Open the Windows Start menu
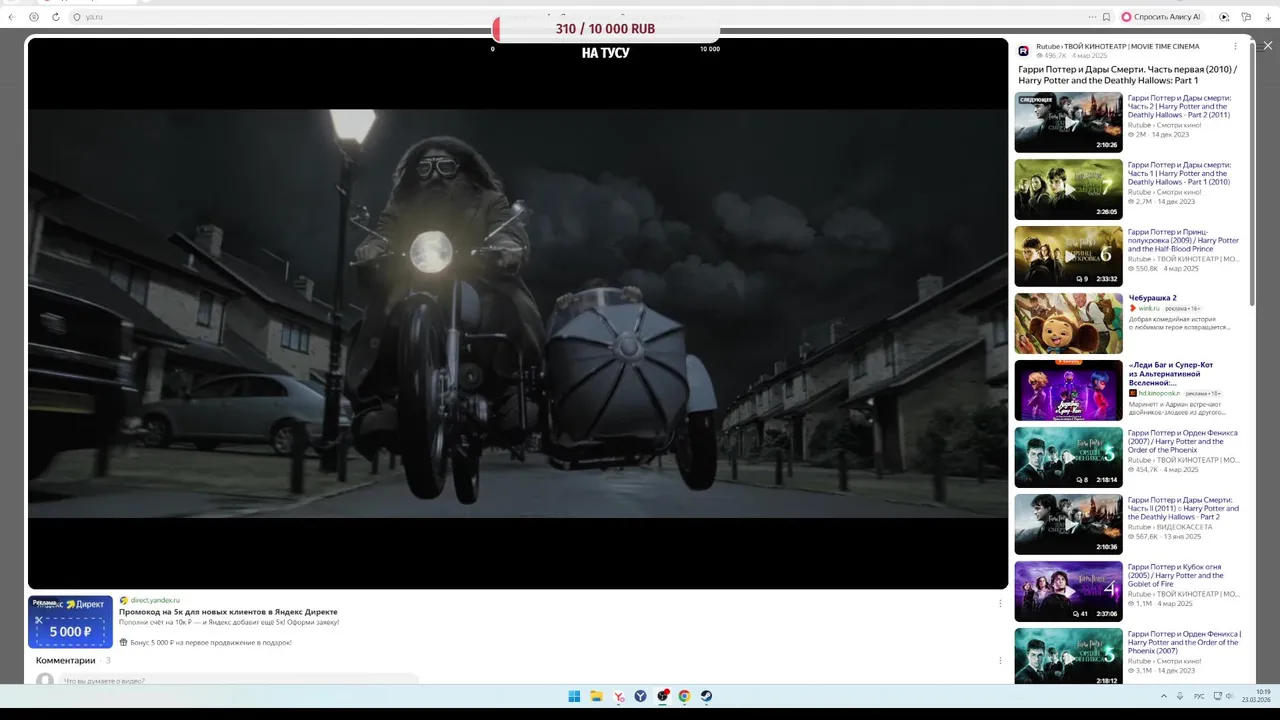1280x720 pixels. coord(574,696)
